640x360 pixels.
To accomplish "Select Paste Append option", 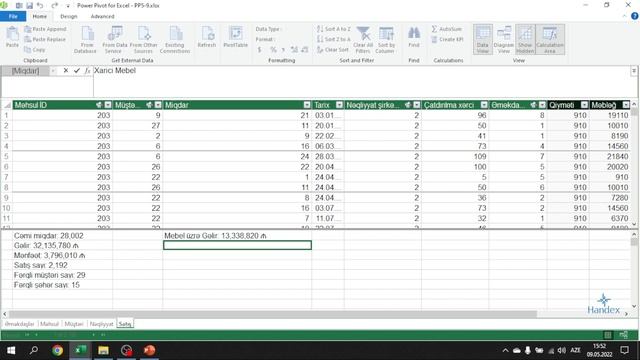I will (x=45, y=29).
